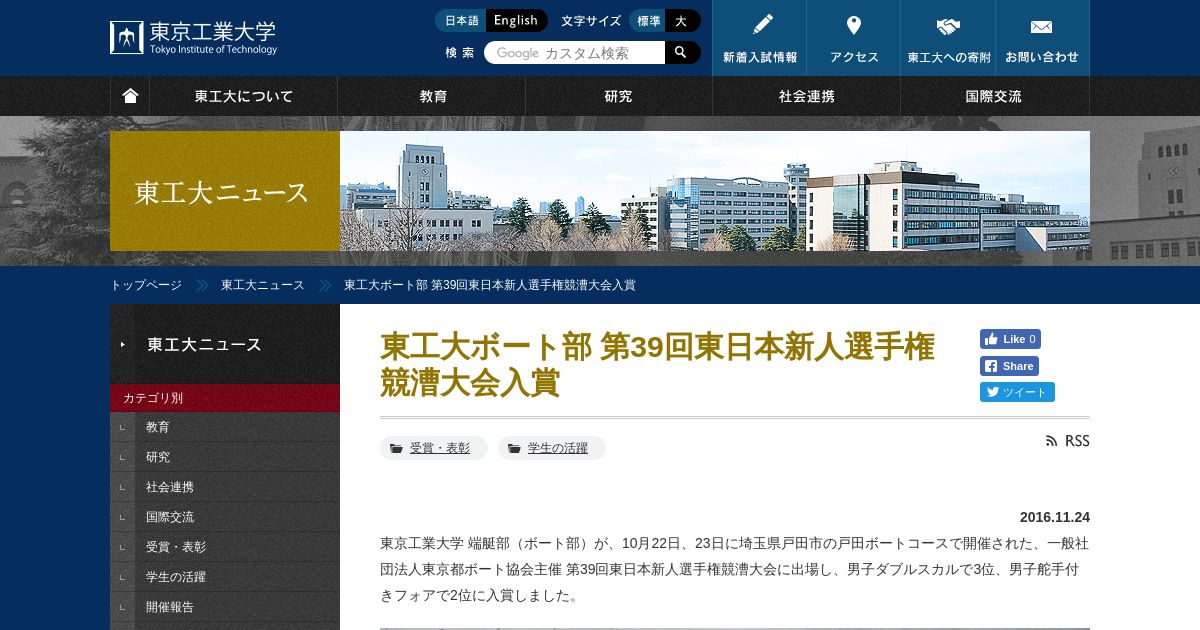Open 東工大ニュース sidebar heading

click(x=225, y=344)
